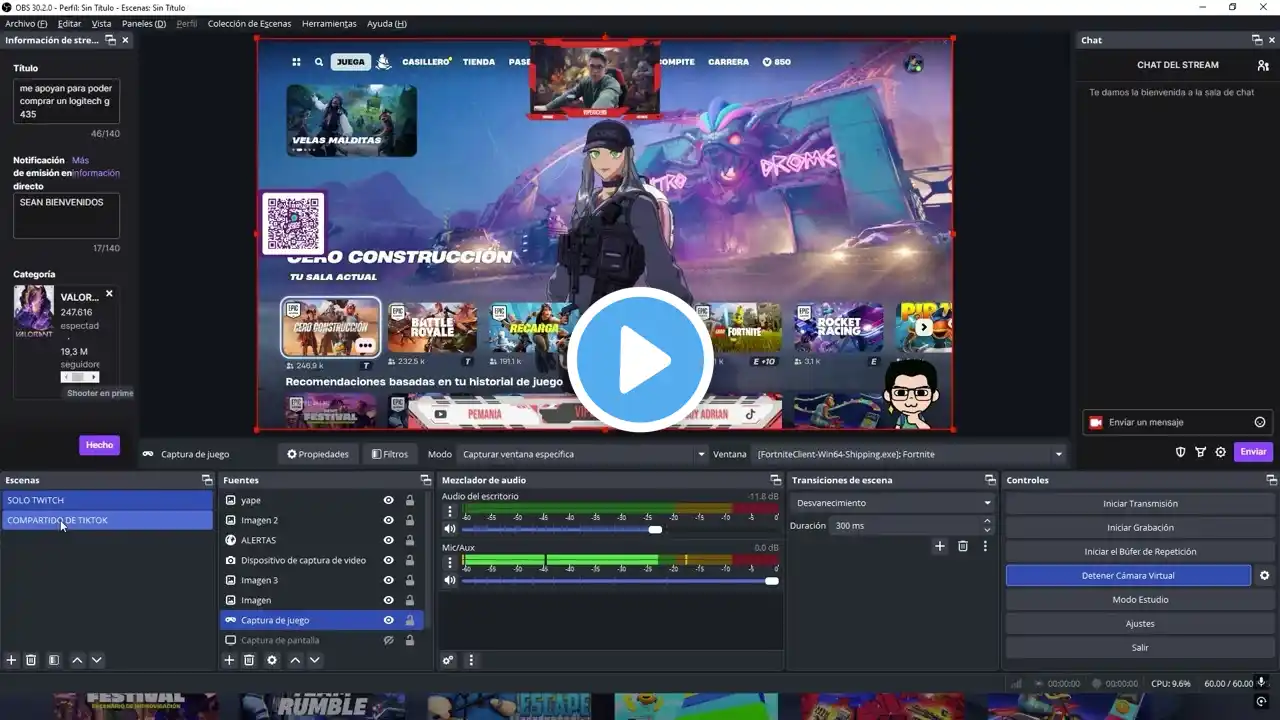Viewport: 1280px width, 720px height.
Task: Add a new source in Fuentes panel
Action: (229, 660)
